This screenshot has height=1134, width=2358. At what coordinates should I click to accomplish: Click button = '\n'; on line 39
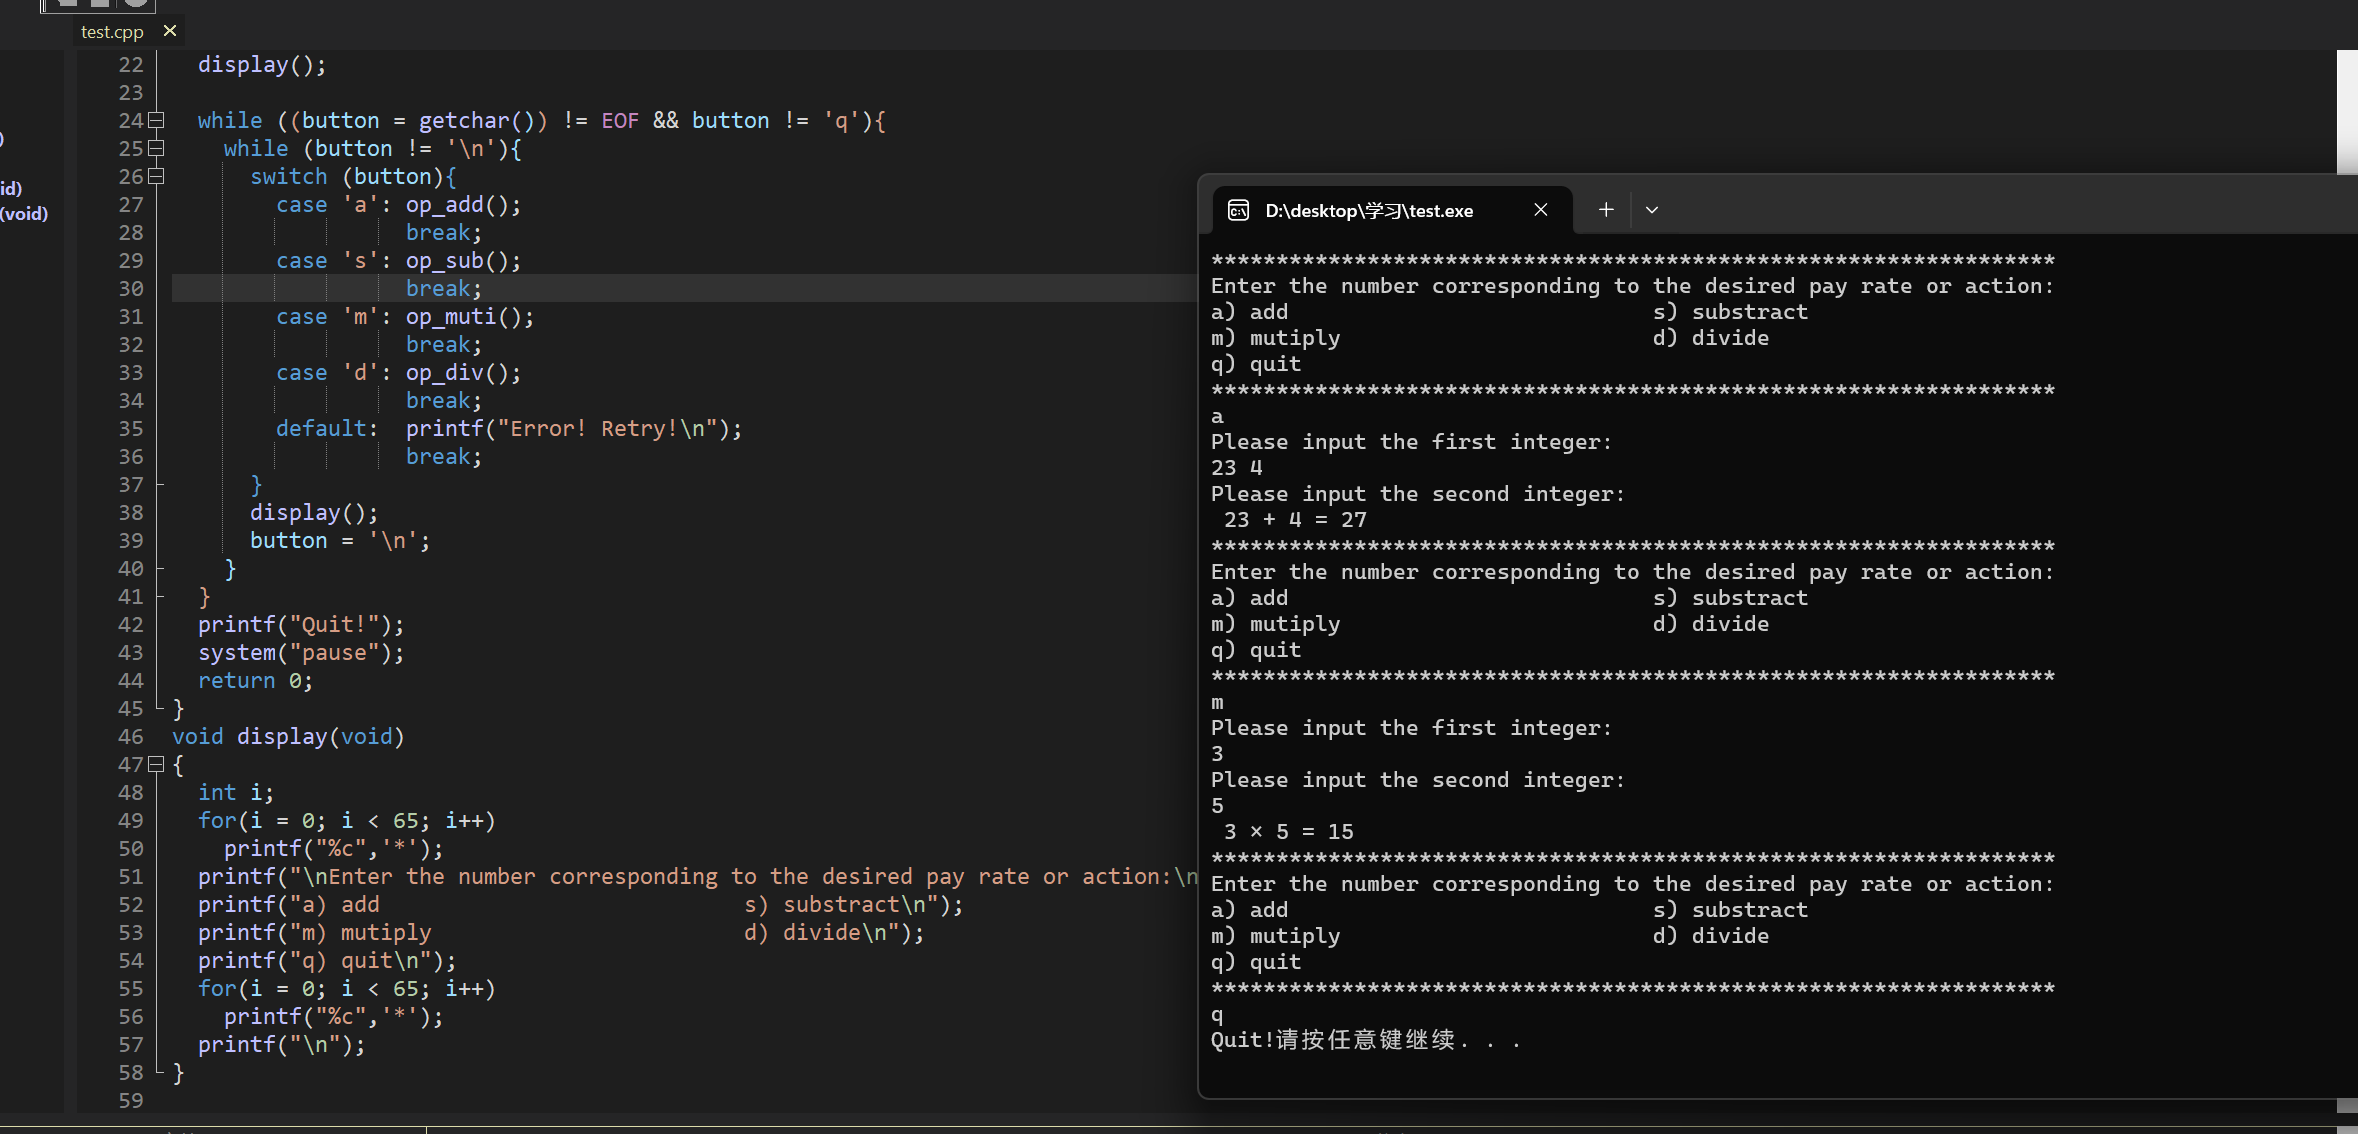click(340, 541)
